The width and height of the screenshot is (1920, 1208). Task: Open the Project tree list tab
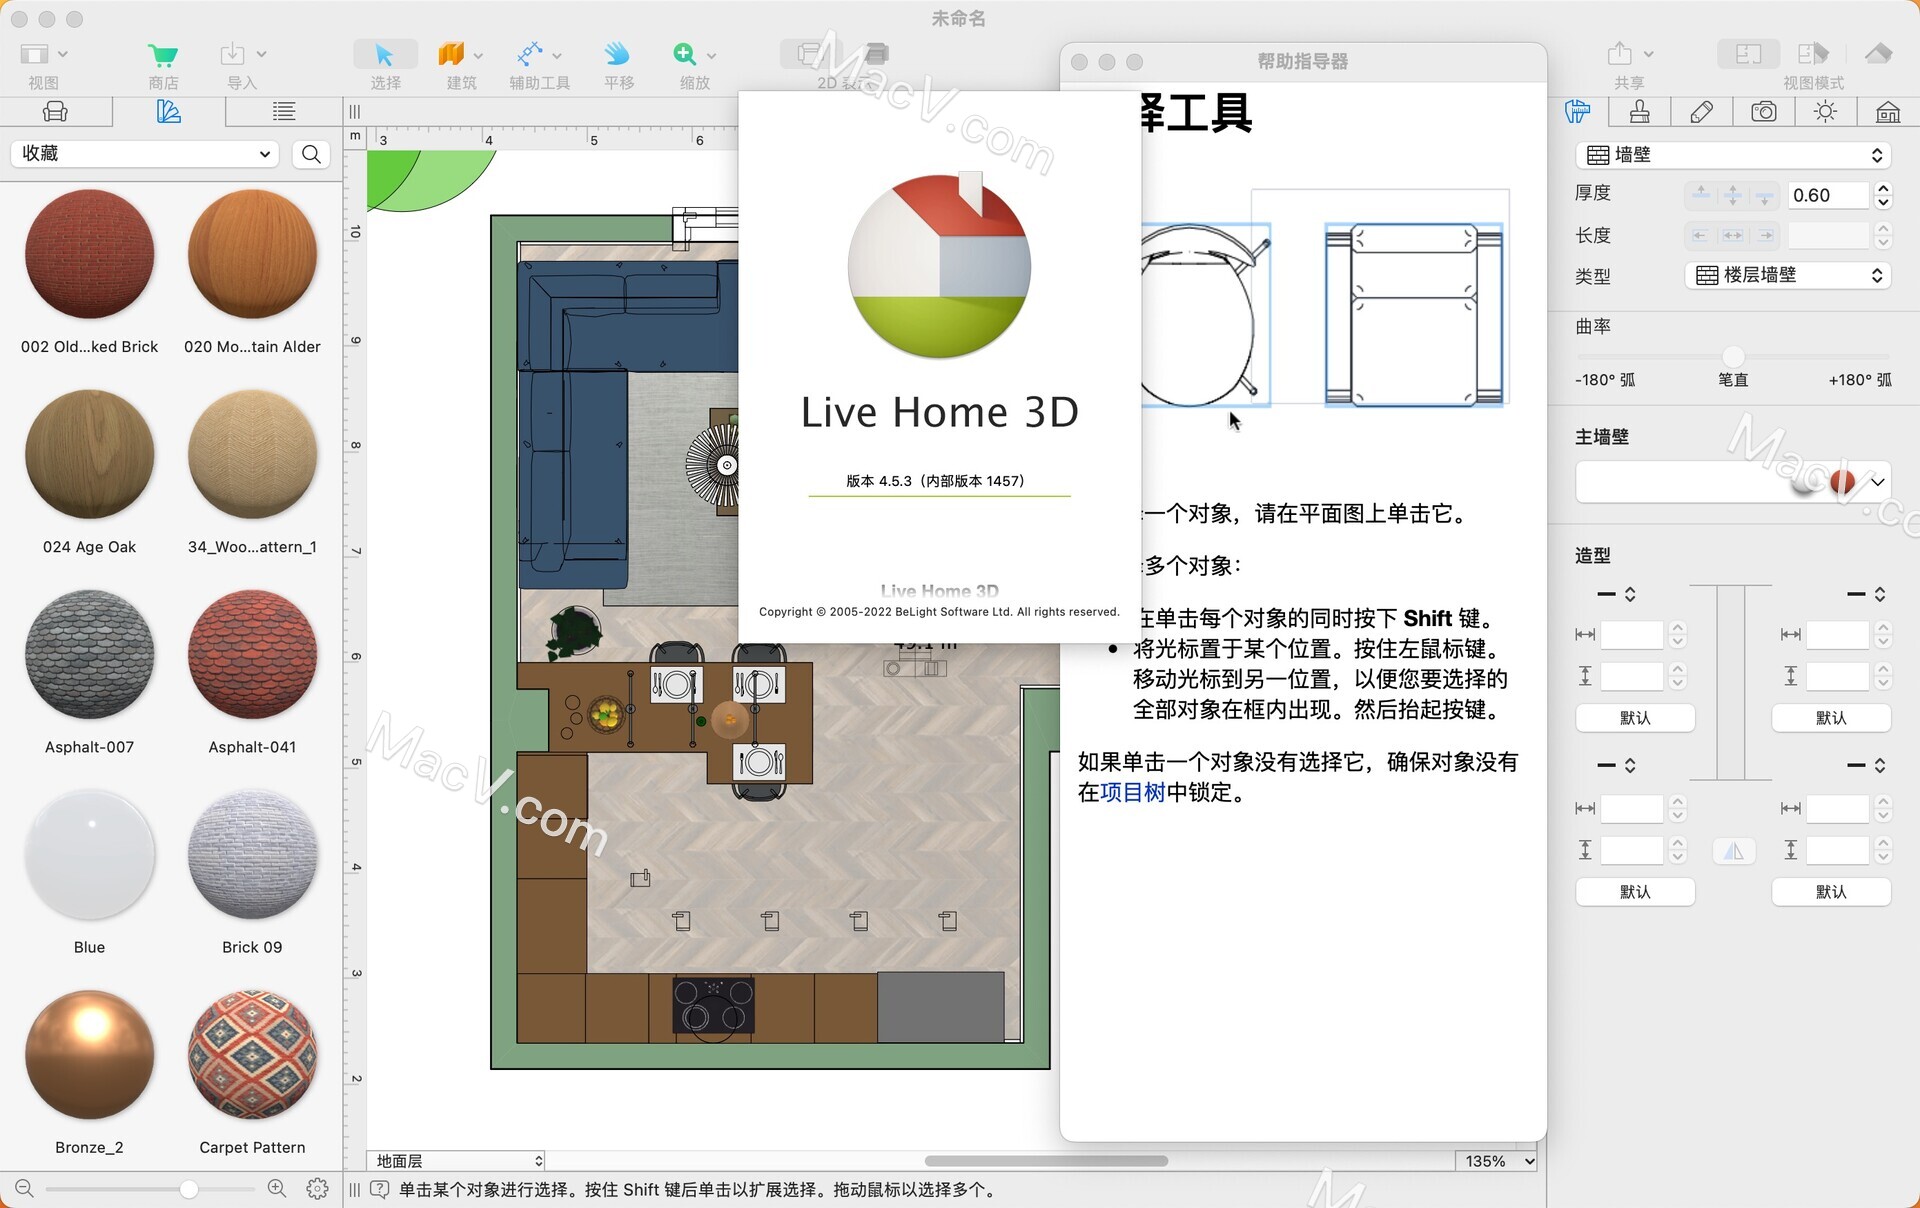284,112
